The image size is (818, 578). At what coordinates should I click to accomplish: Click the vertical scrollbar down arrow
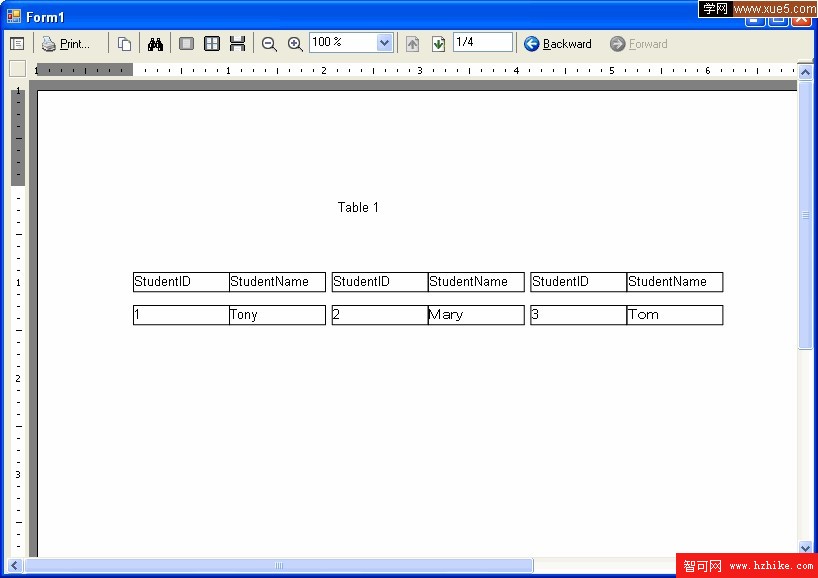pyautogui.click(x=805, y=548)
